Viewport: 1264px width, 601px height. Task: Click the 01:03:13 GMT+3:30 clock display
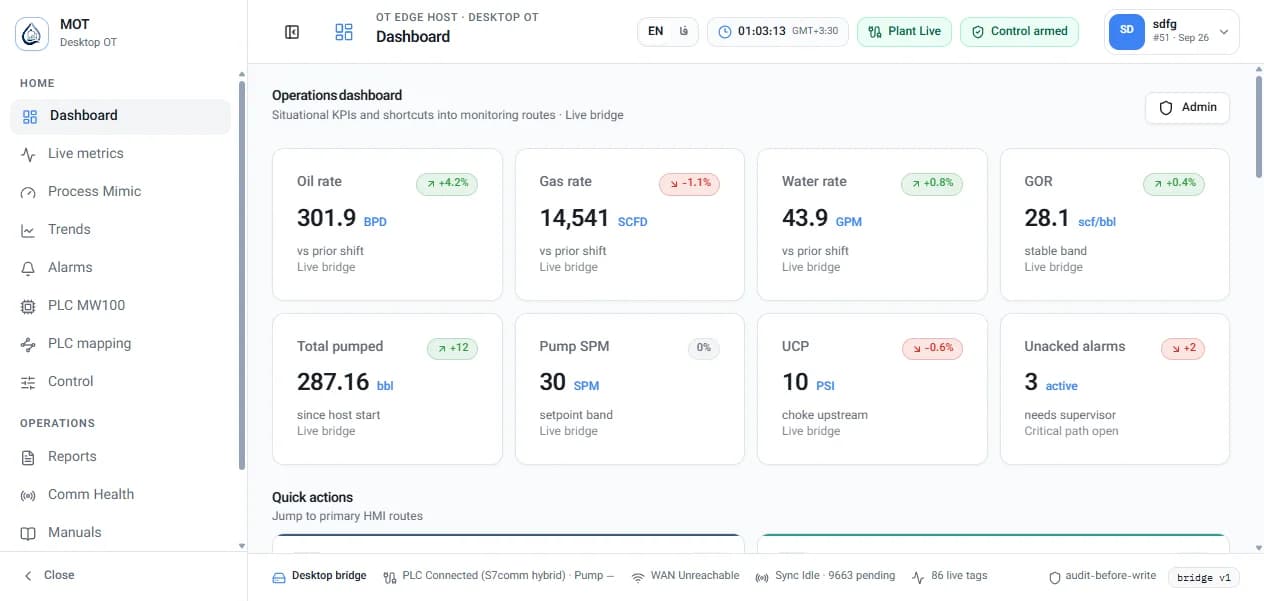click(x=779, y=31)
